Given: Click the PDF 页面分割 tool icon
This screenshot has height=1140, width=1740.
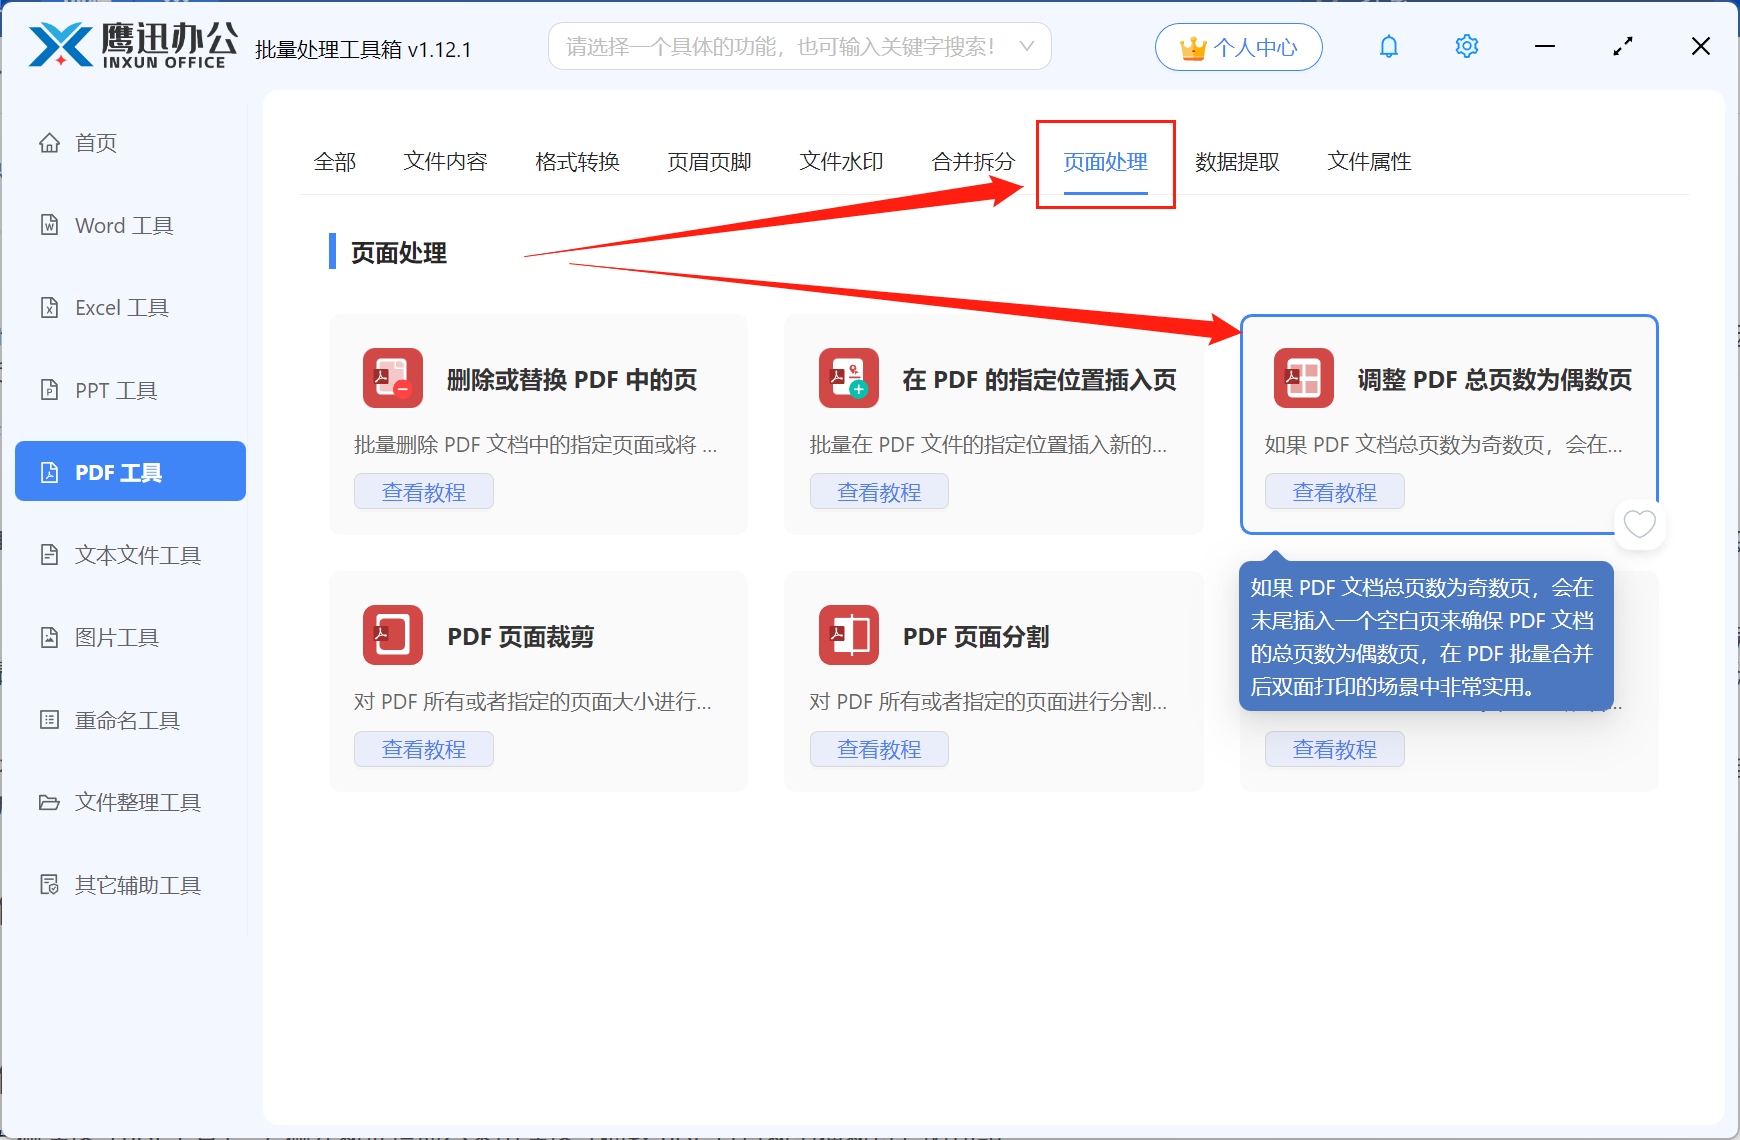Looking at the screenshot, I should pos(848,635).
